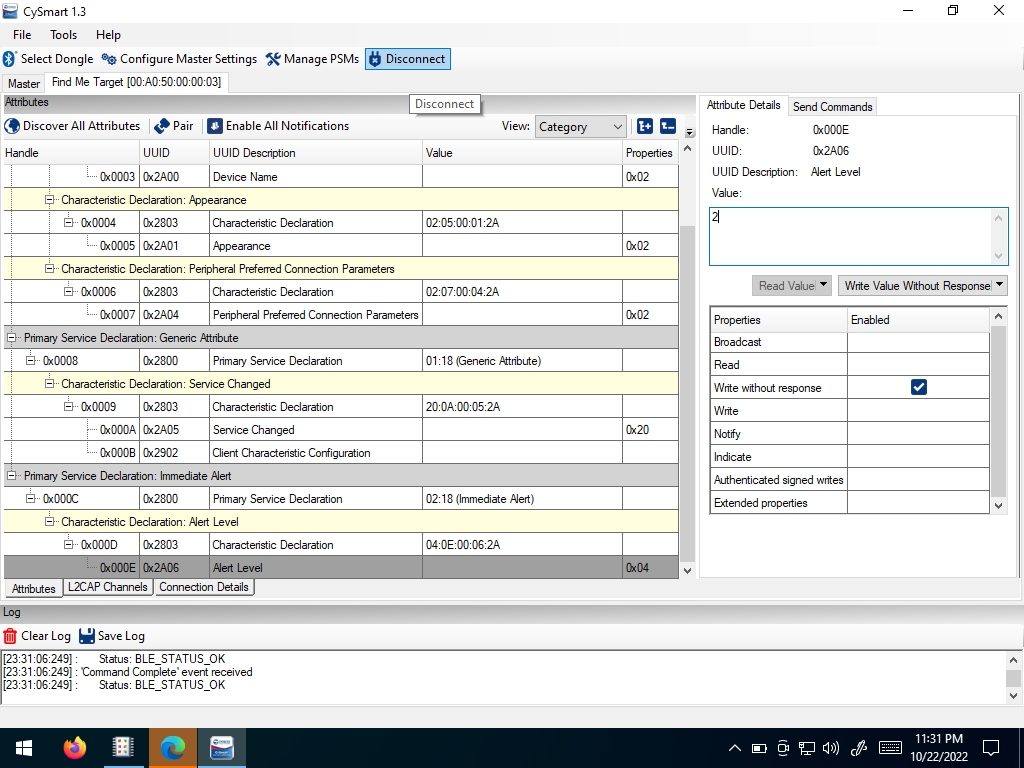Collapse all attributes tree icon
Viewport: 1024px width, 768px height.
coord(668,126)
